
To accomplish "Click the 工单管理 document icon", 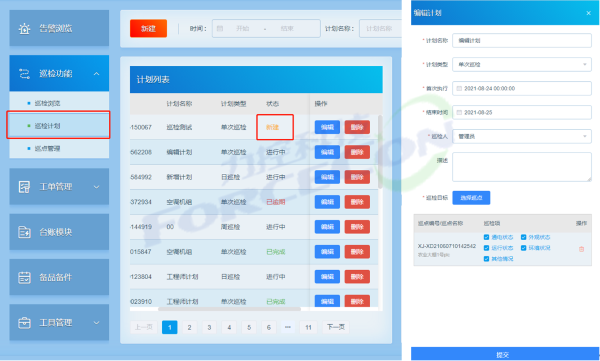I will click(24, 187).
